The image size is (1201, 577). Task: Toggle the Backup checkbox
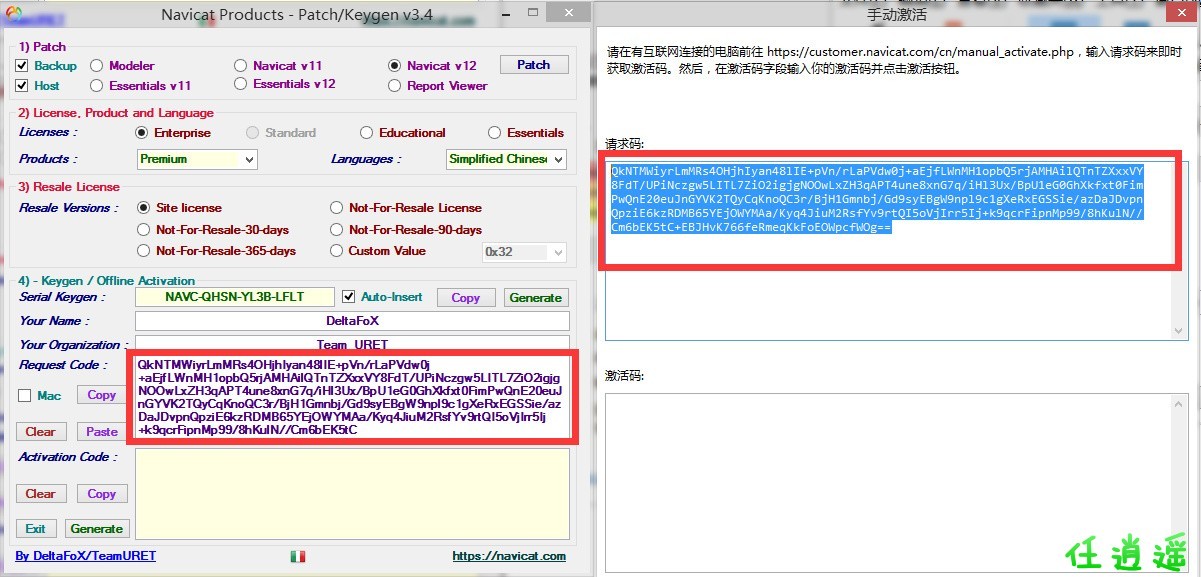click(22, 66)
